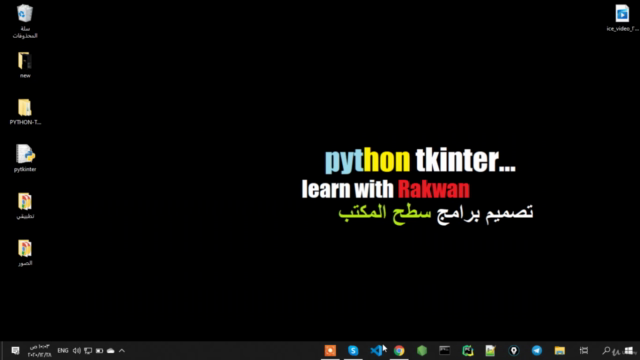Select the الصور archive icon
The image size is (640, 360).
pos(25,253)
